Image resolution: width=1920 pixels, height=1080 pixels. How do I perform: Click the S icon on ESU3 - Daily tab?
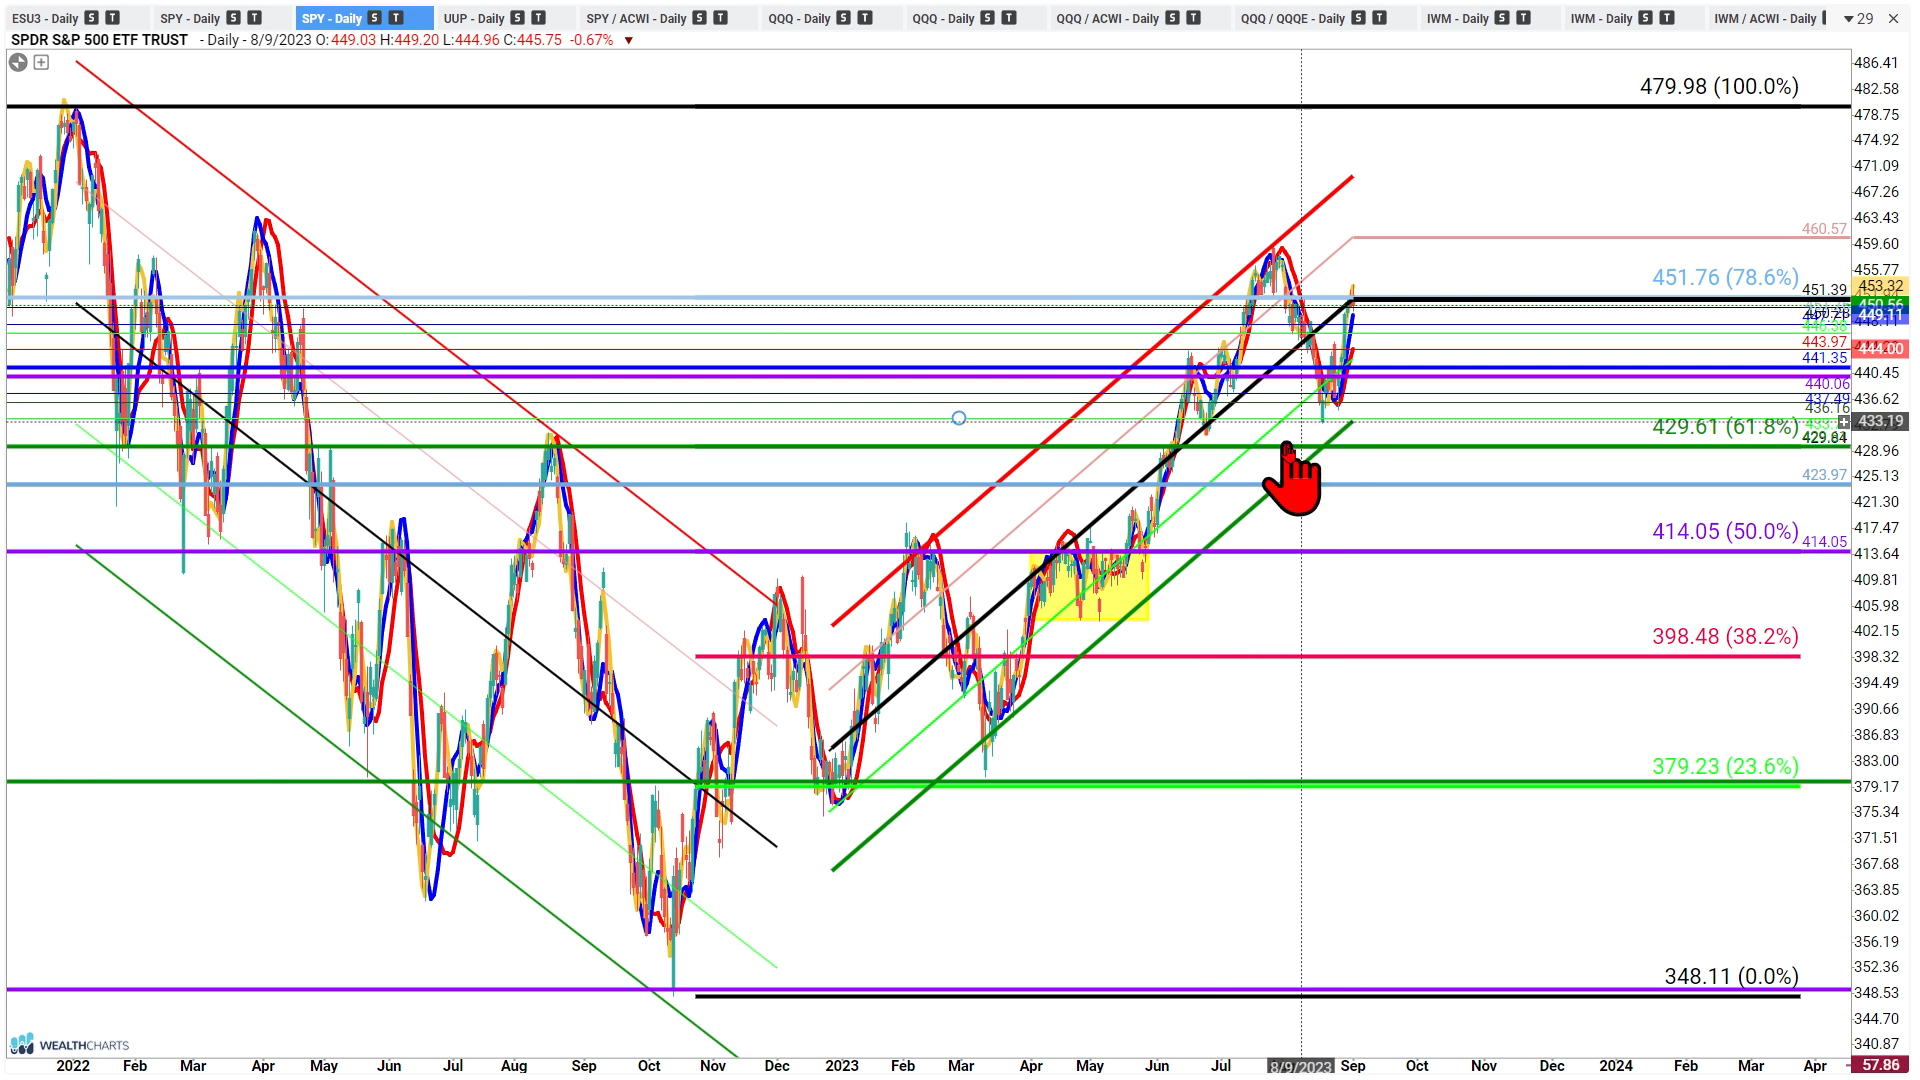coord(91,18)
